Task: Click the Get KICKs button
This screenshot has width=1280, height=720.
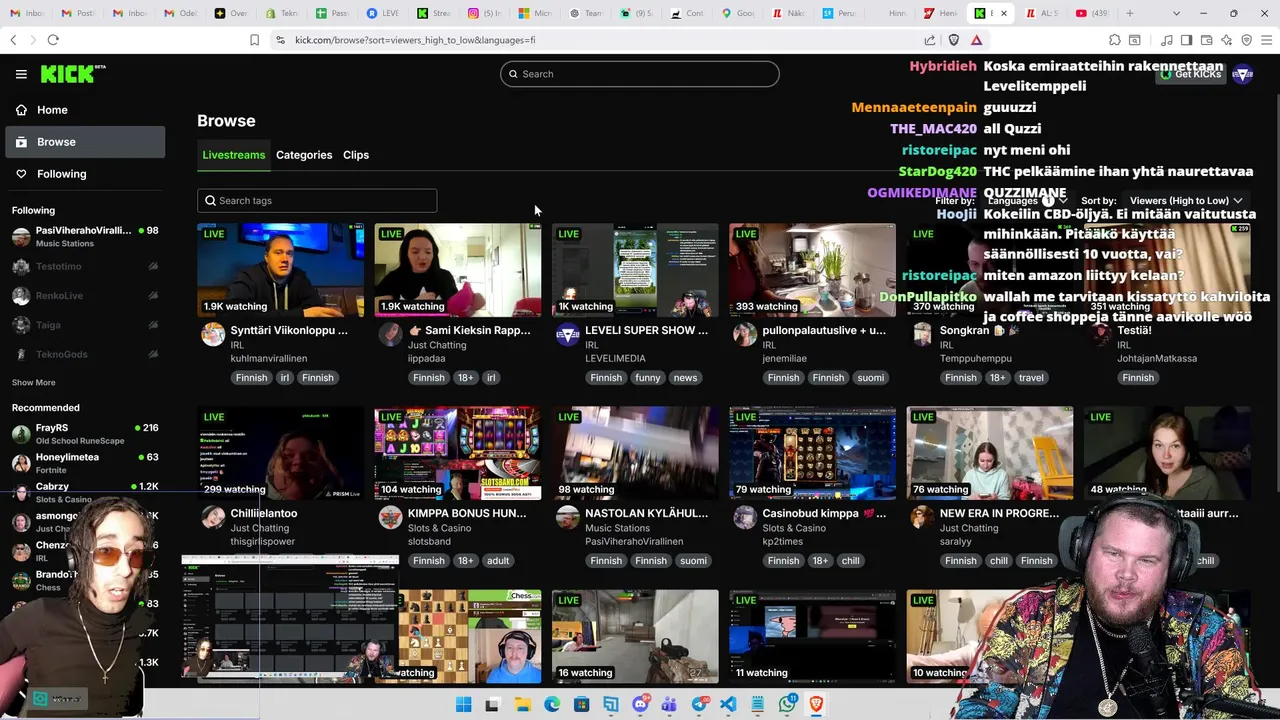Action: click(x=1190, y=74)
